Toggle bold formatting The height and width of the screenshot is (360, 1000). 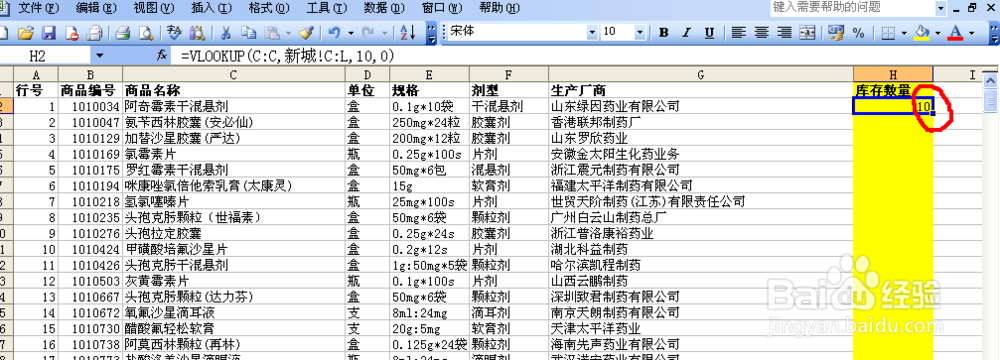click(664, 33)
